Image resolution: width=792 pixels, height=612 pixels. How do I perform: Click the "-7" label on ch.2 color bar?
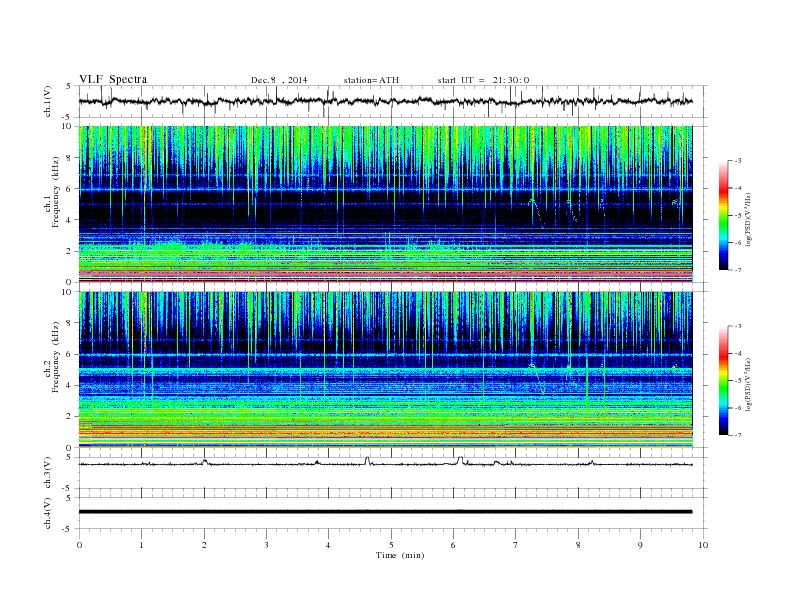click(x=737, y=435)
